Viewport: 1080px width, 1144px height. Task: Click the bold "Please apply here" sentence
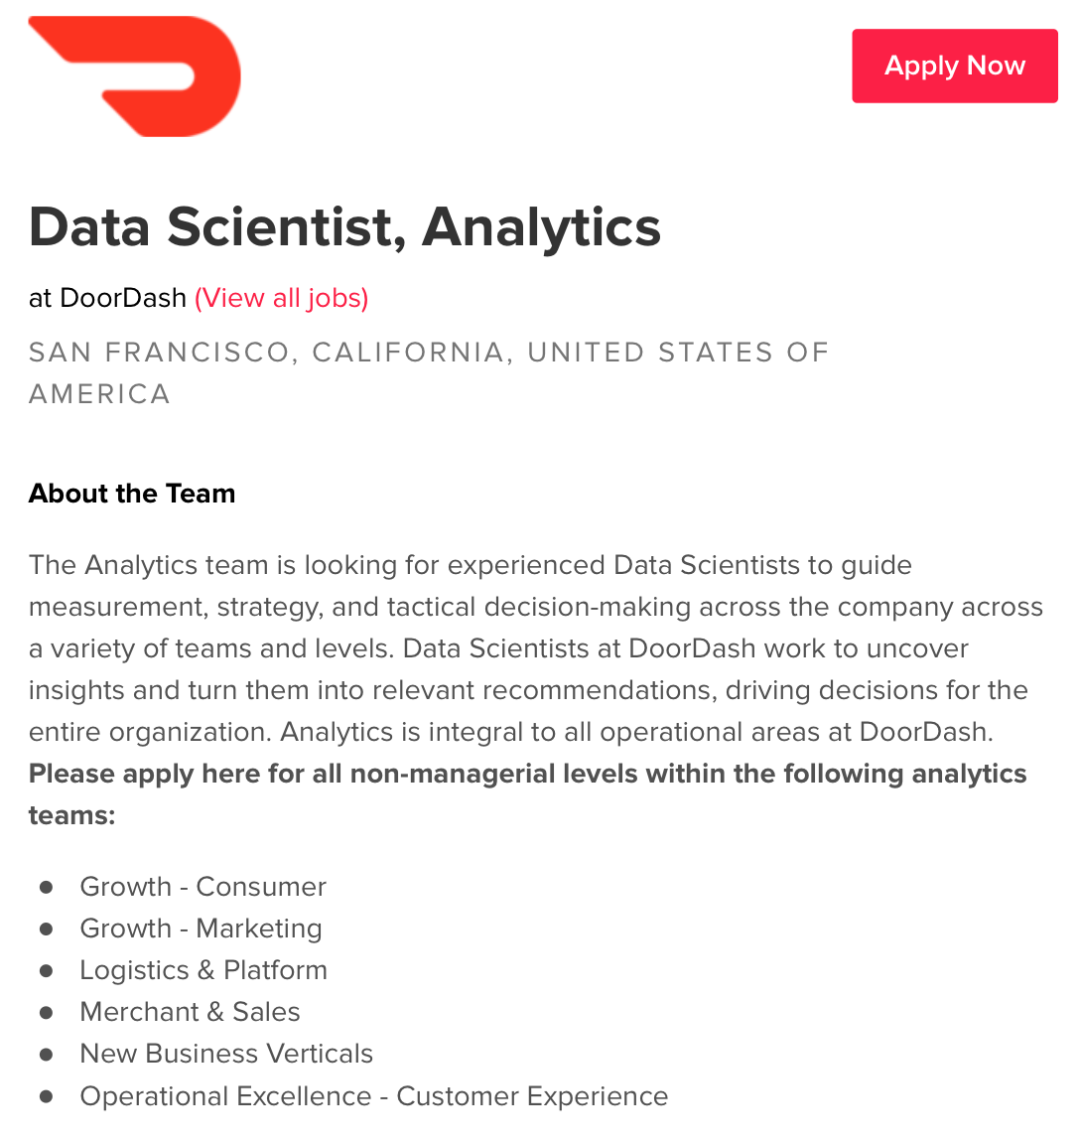[527, 774]
